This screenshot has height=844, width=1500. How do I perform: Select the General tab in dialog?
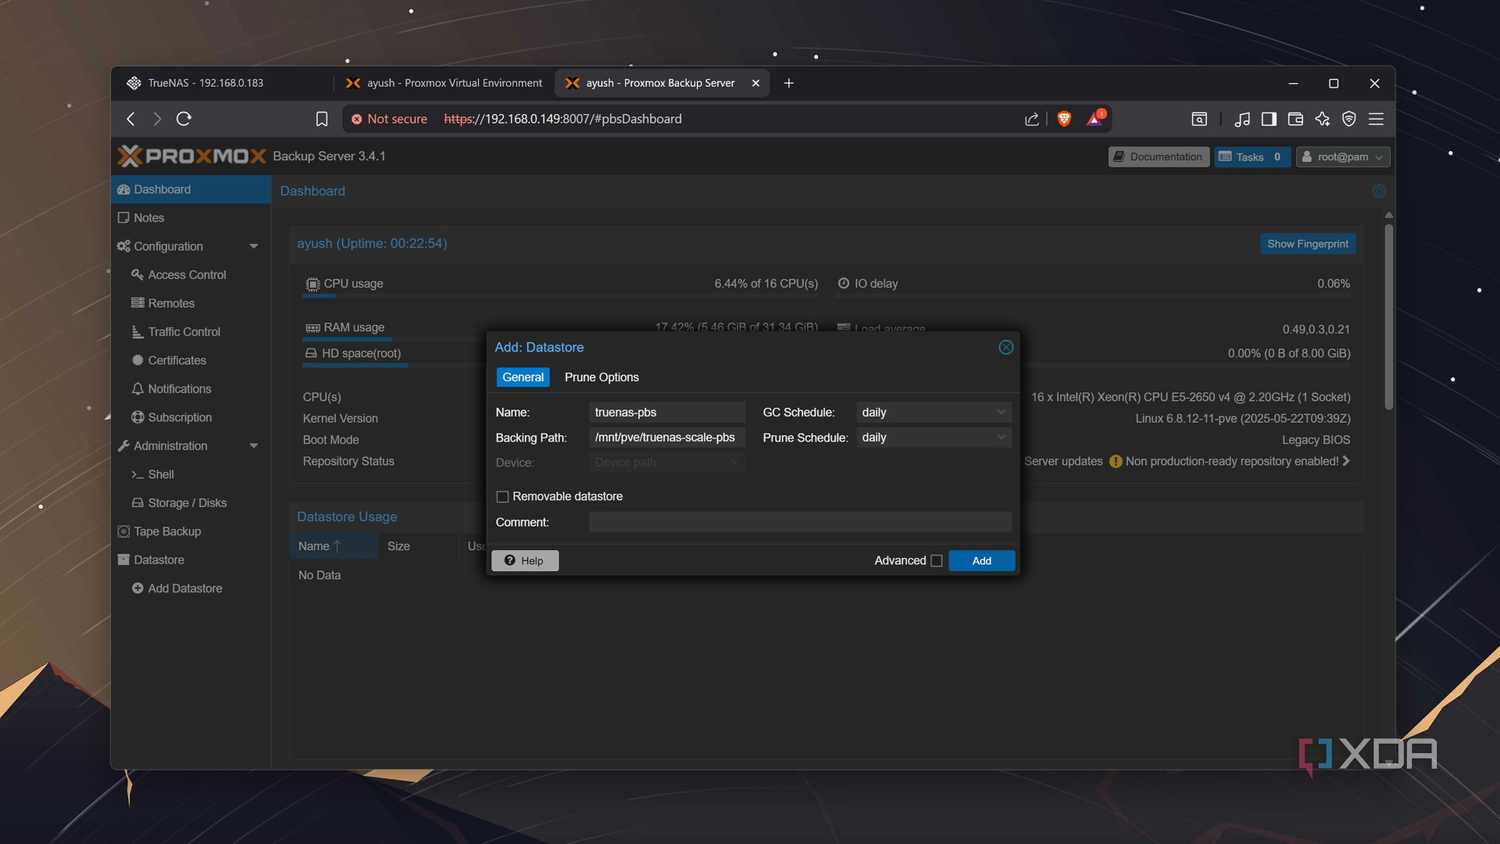(523, 377)
